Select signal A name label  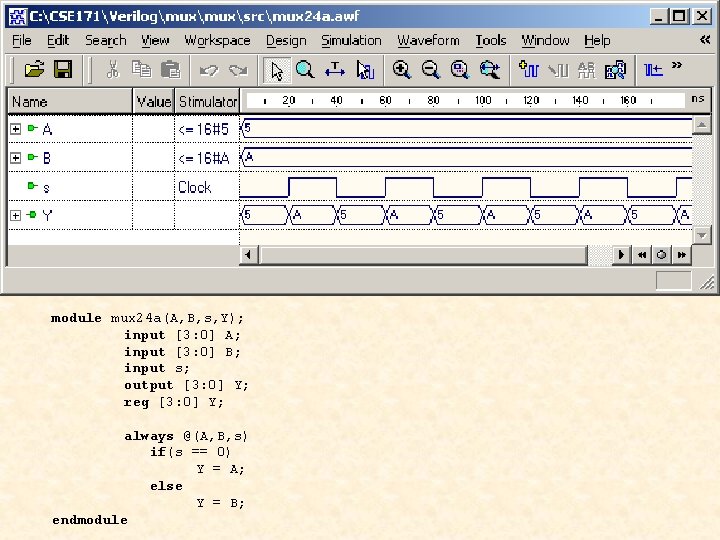point(47,129)
